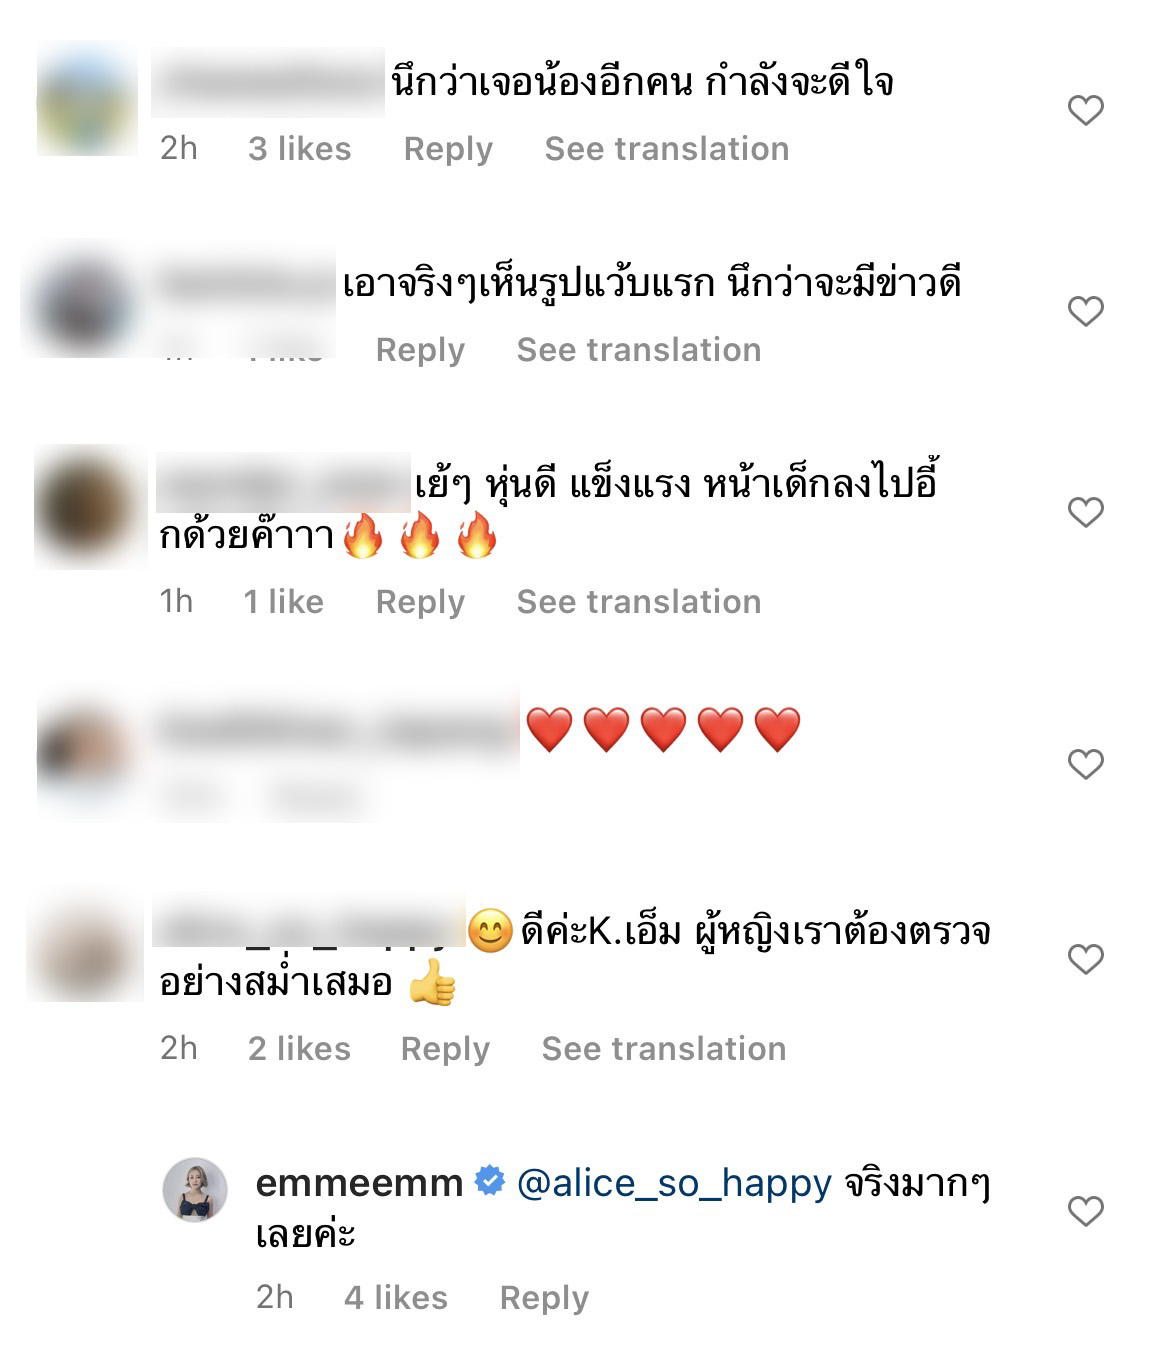Heart the comment with five red hearts

click(1085, 764)
